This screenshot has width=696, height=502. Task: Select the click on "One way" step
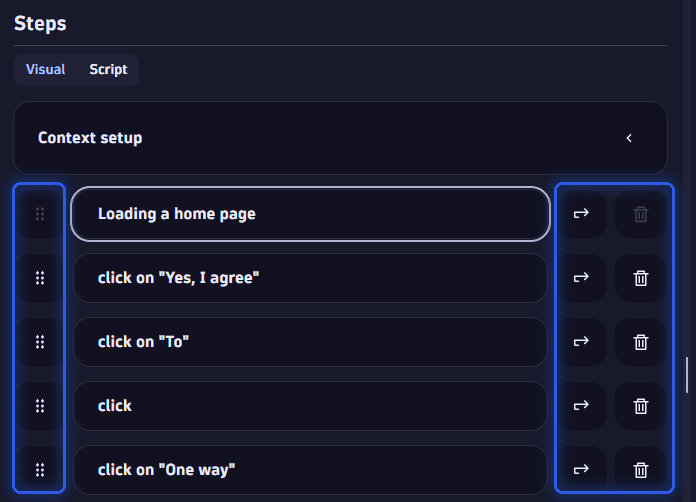310,470
